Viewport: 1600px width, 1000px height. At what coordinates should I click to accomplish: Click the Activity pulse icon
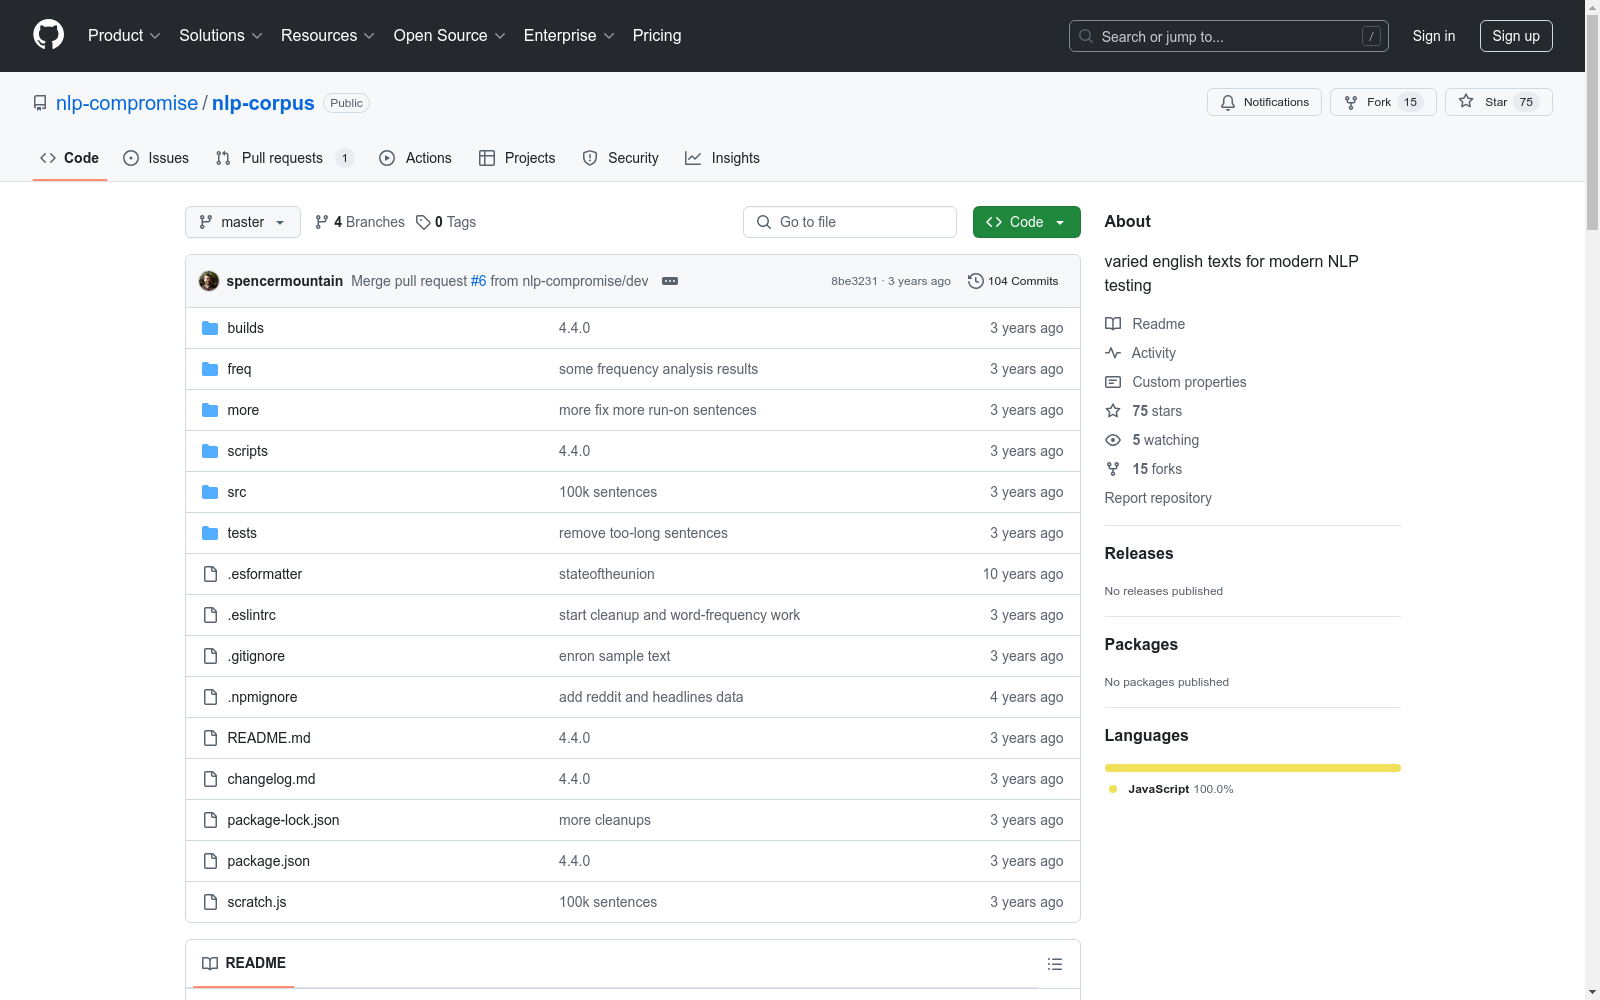coord(1113,353)
